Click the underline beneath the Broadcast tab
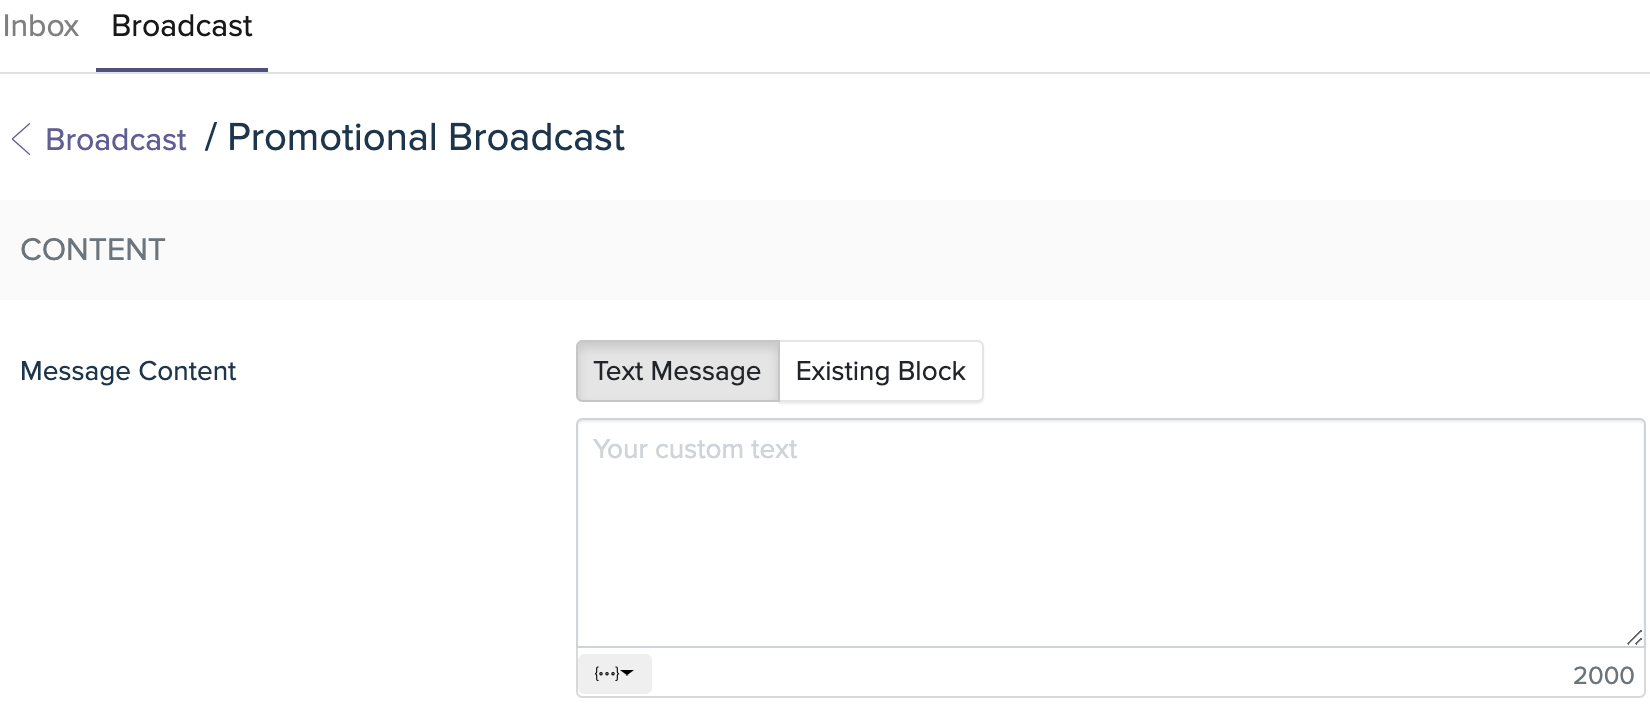The height and width of the screenshot is (704, 1650). (x=182, y=70)
